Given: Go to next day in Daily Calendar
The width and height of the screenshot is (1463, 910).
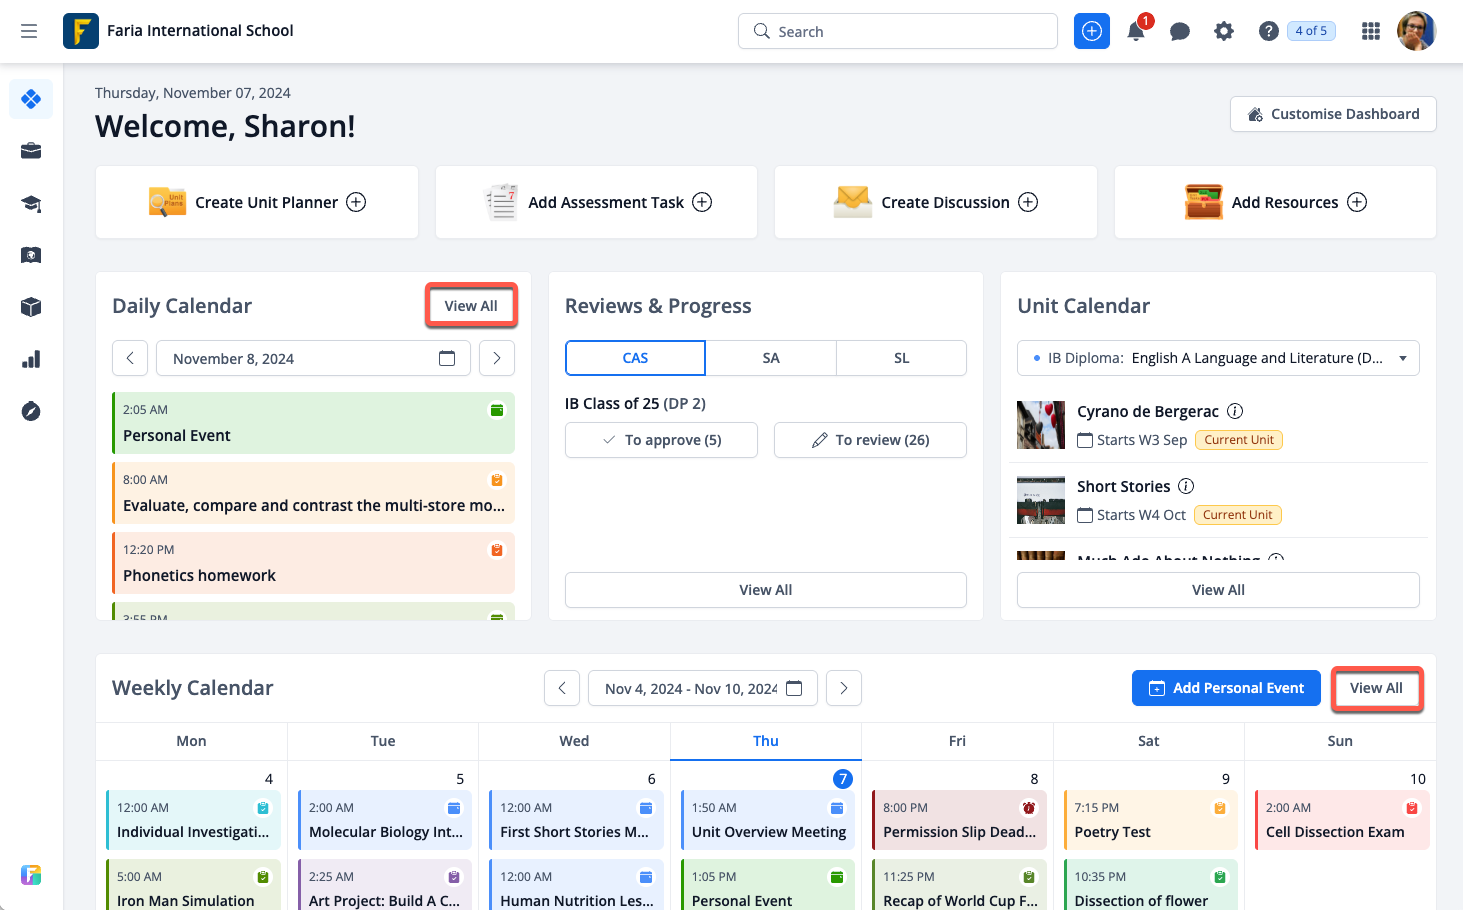Looking at the screenshot, I should (x=497, y=358).
